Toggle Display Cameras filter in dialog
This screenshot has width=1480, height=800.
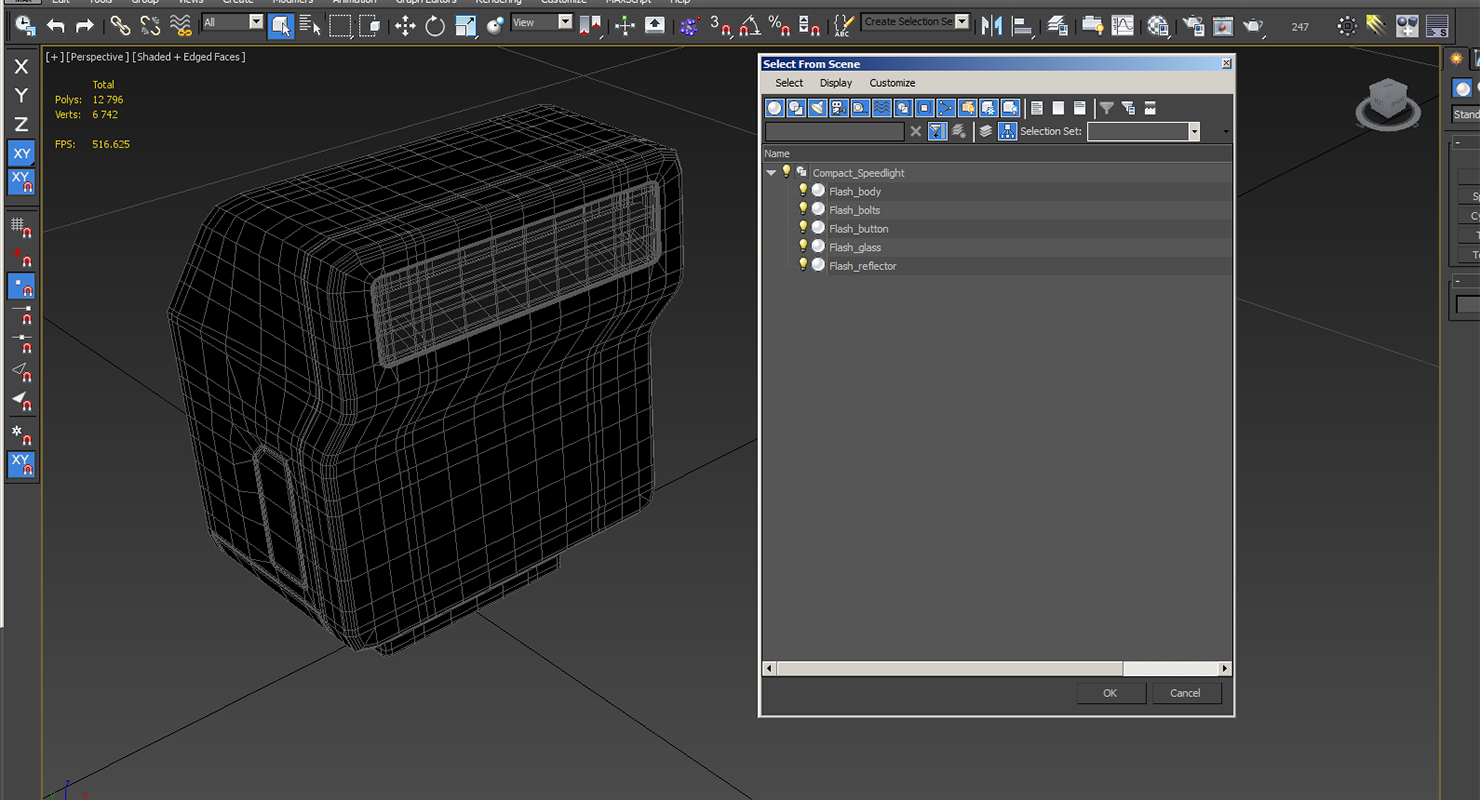click(x=839, y=108)
